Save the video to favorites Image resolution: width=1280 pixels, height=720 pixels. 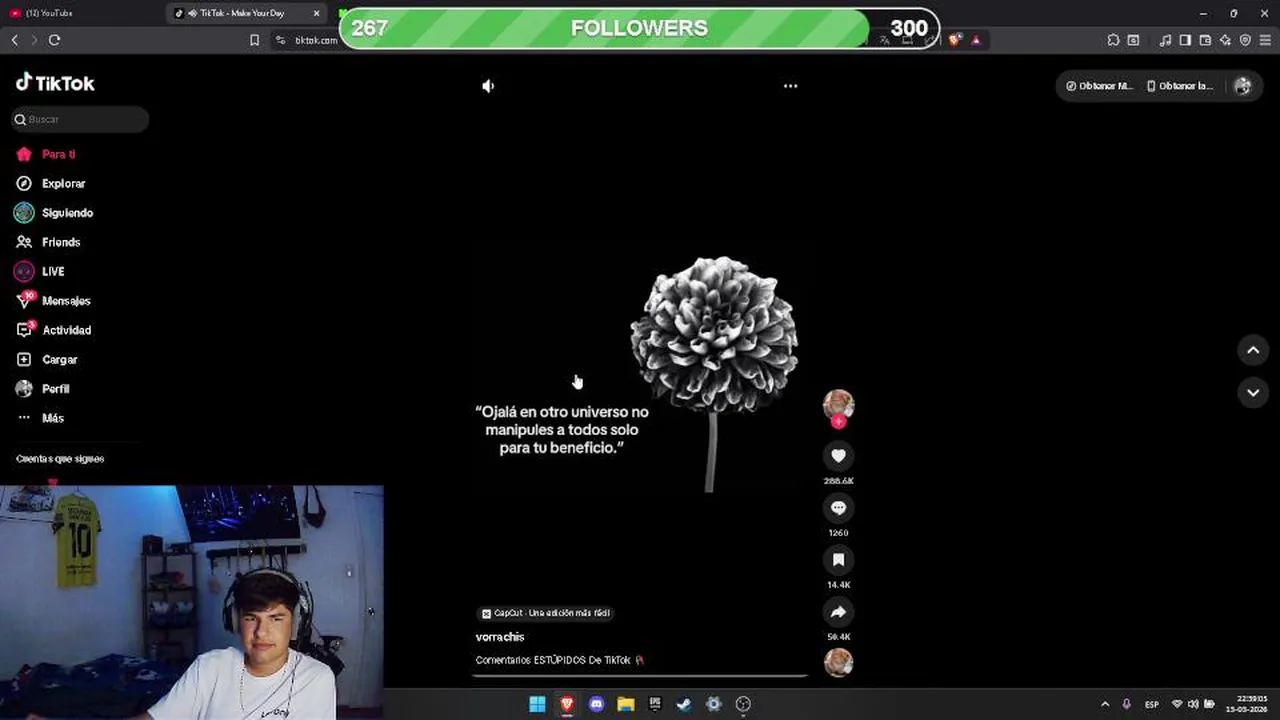click(838, 560)
